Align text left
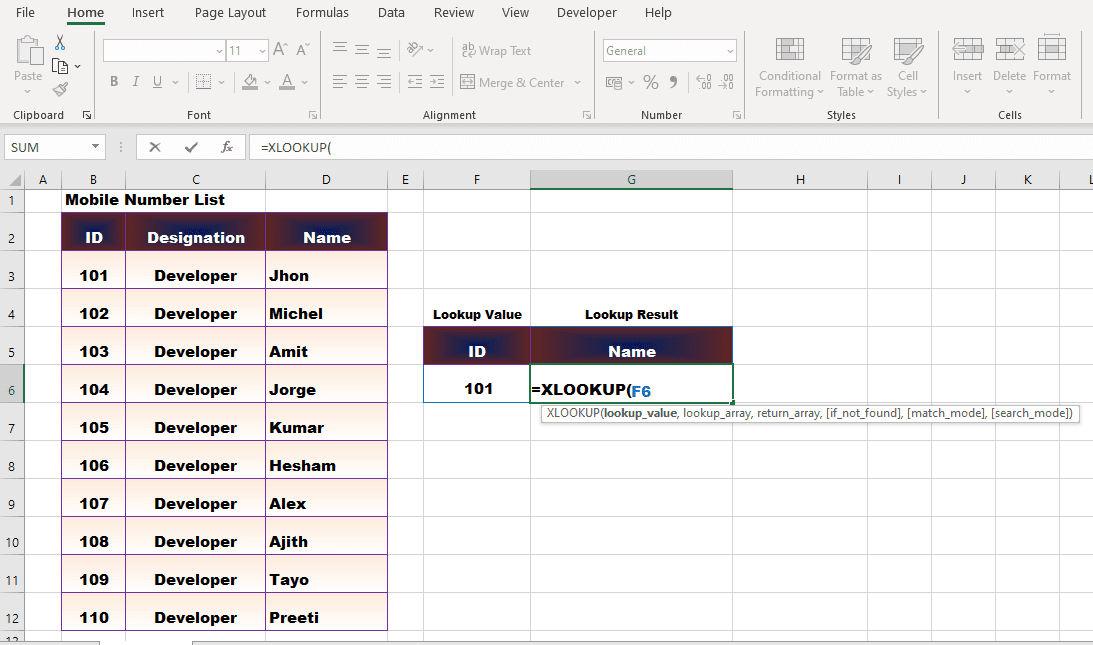This screenshot has width=1093, height=645. pos(340,82)
